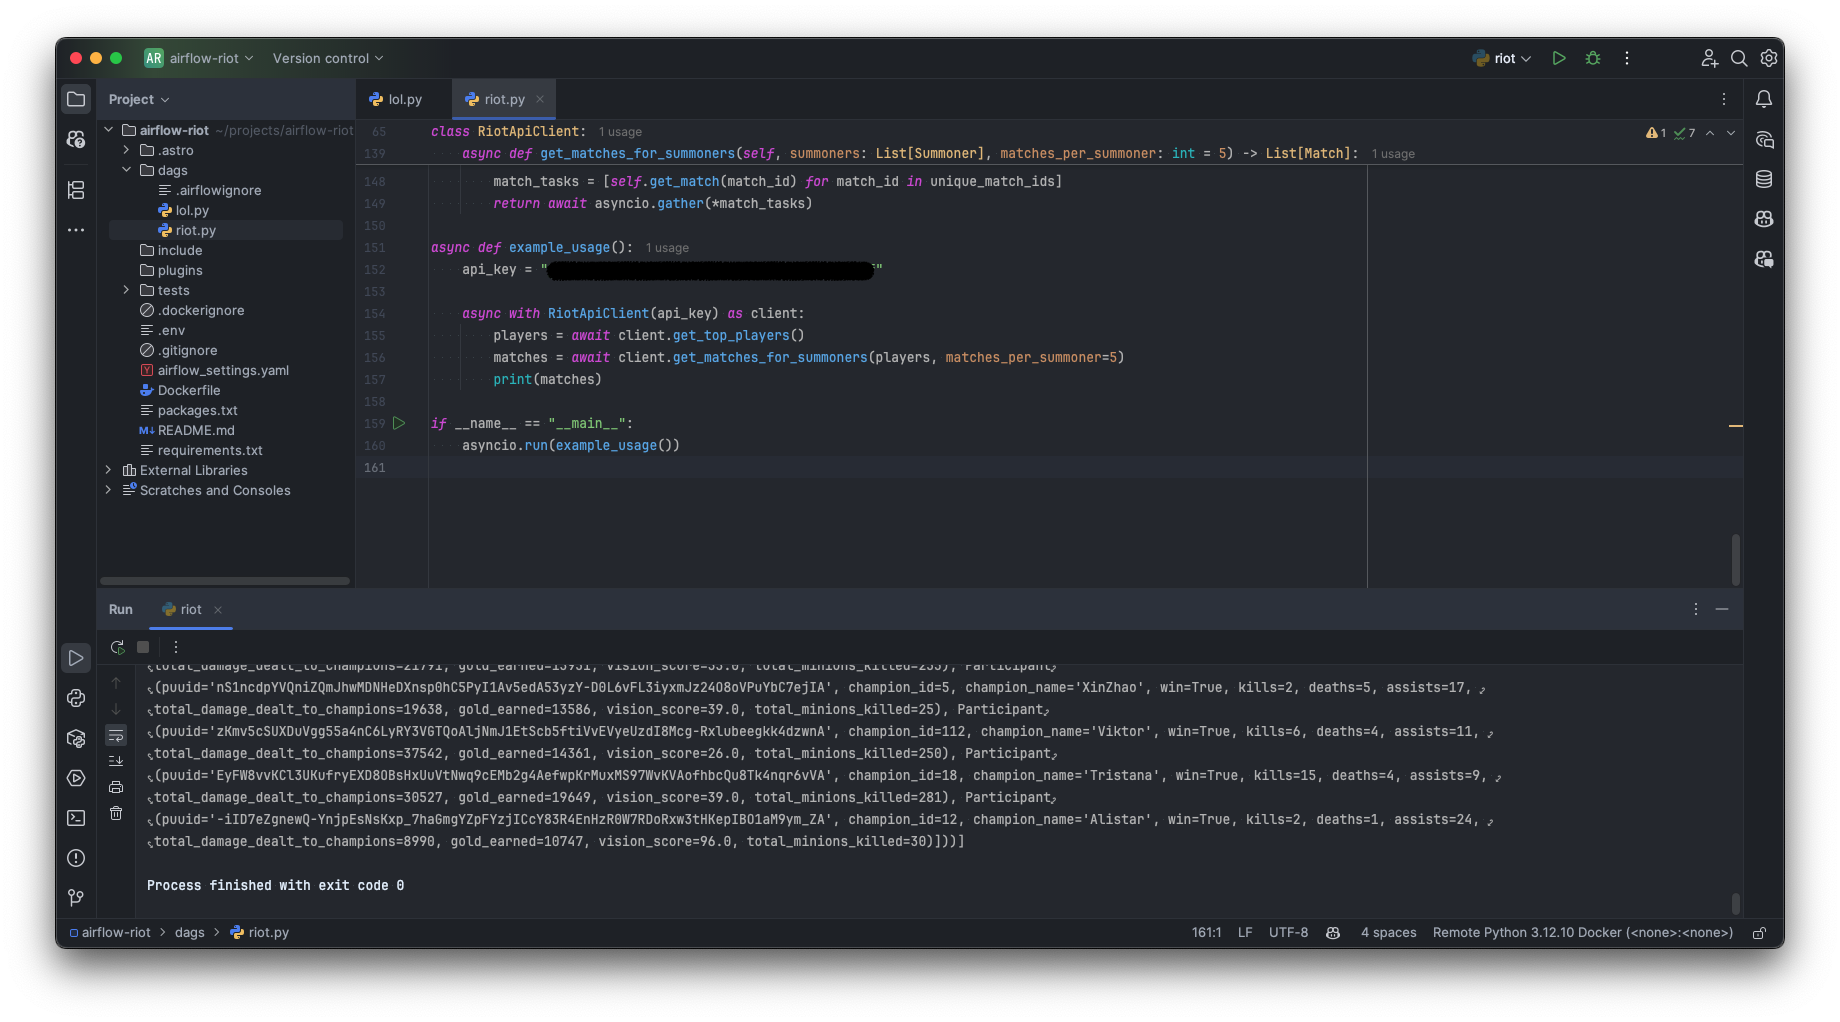
Task: Open the Notifications bell panel
Action: coord(1764,99)
